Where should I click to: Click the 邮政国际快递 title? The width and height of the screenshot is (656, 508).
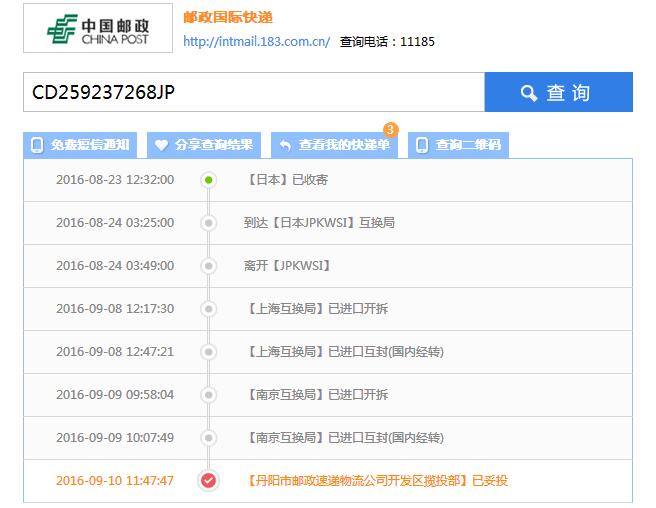(x=228, y=17)
